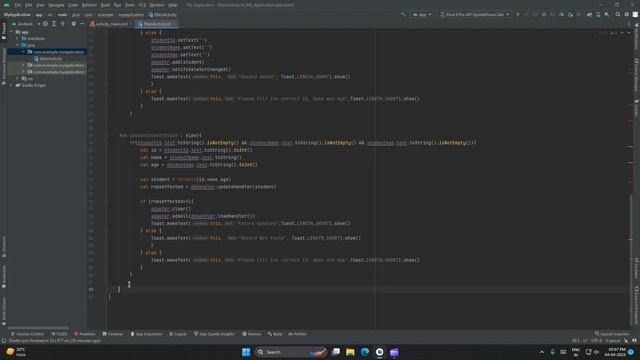The image size is (640, 360).
Task: Open the Pixel device selector dropdown
Action: (x=475, y=14)
